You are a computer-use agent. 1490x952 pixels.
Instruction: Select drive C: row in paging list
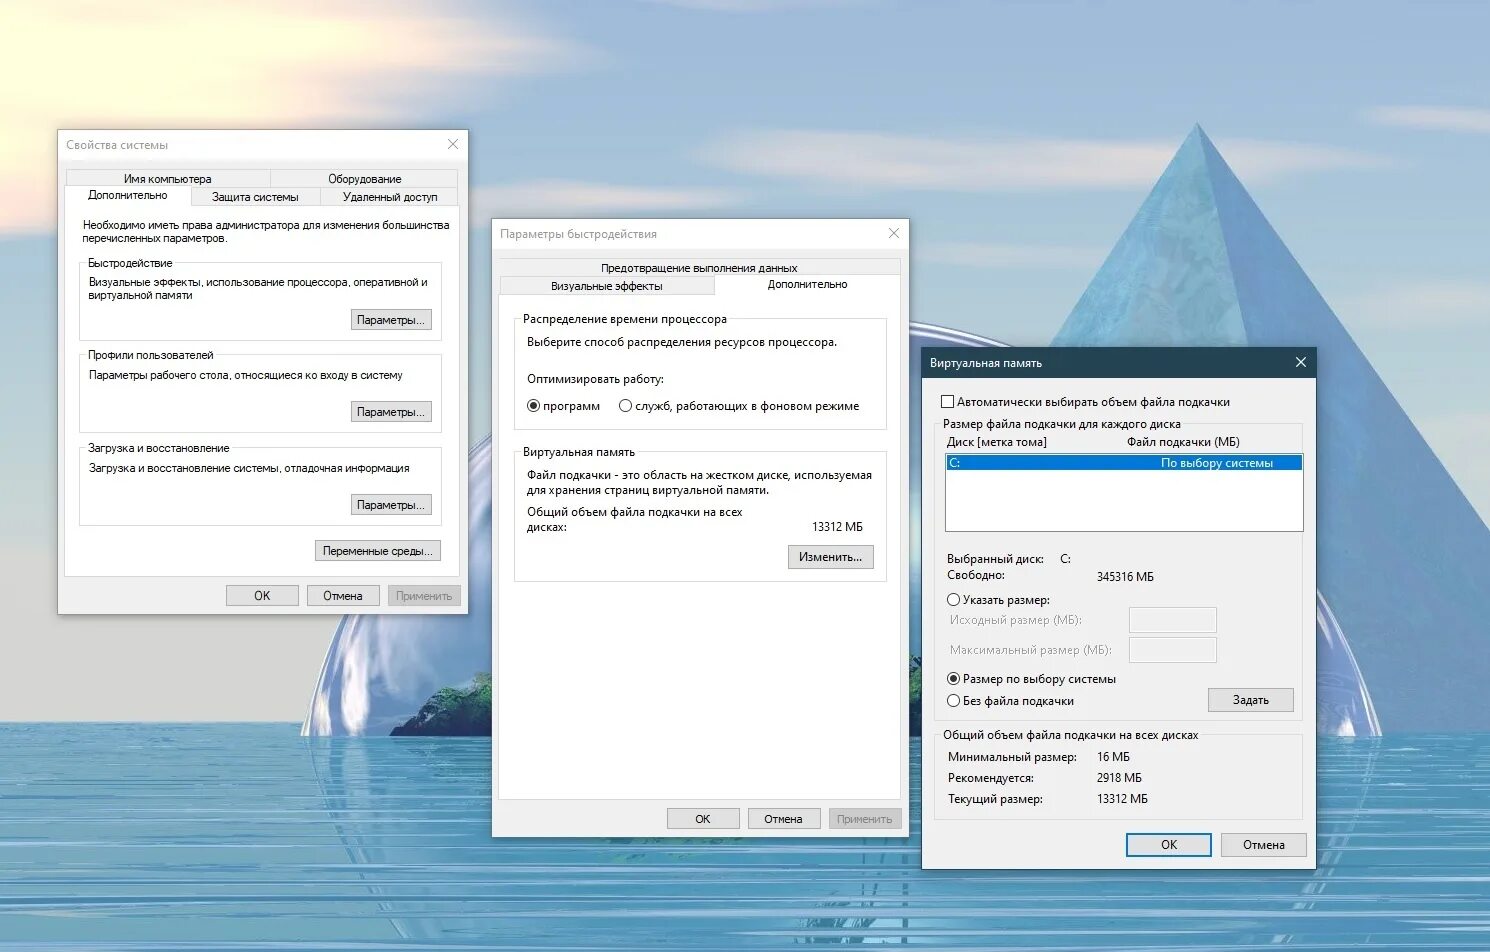[1124, 463]
